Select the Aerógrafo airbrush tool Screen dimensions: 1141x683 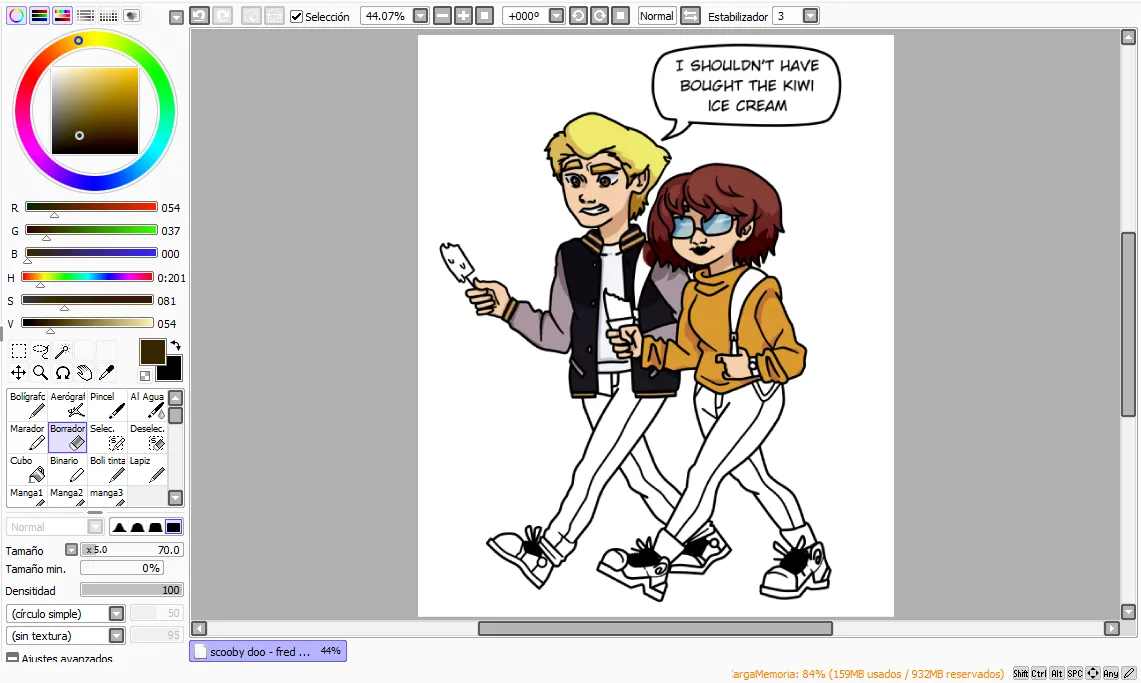click(68, 405)
